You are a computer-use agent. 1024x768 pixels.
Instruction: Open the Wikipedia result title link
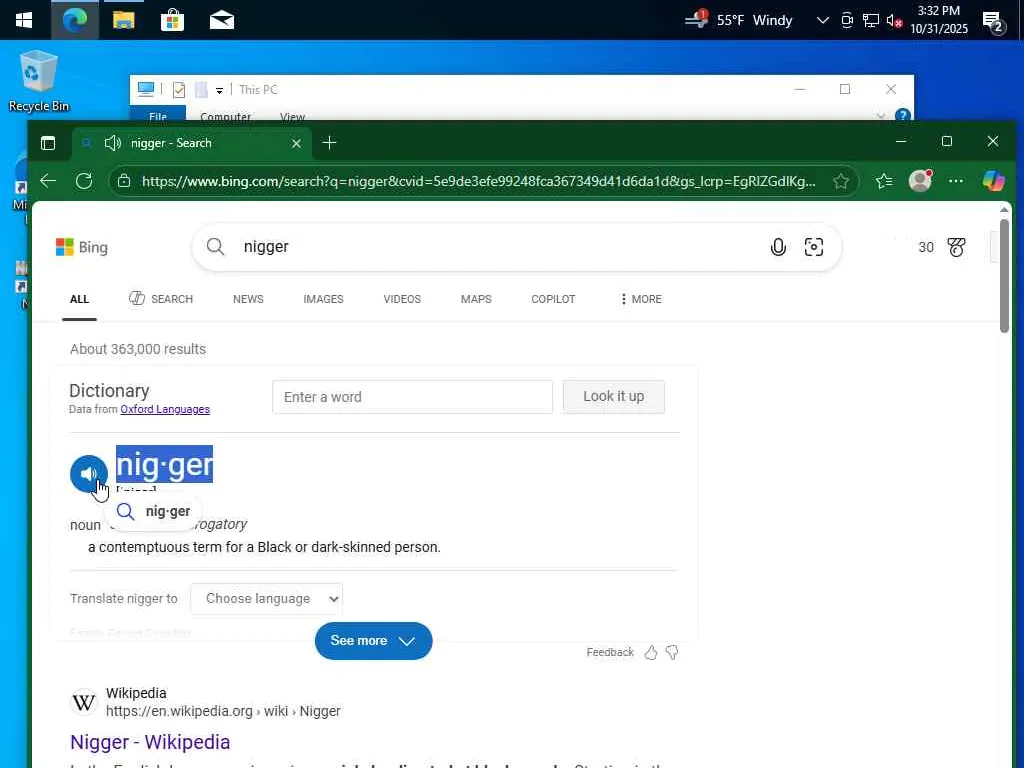pos(150,743)
